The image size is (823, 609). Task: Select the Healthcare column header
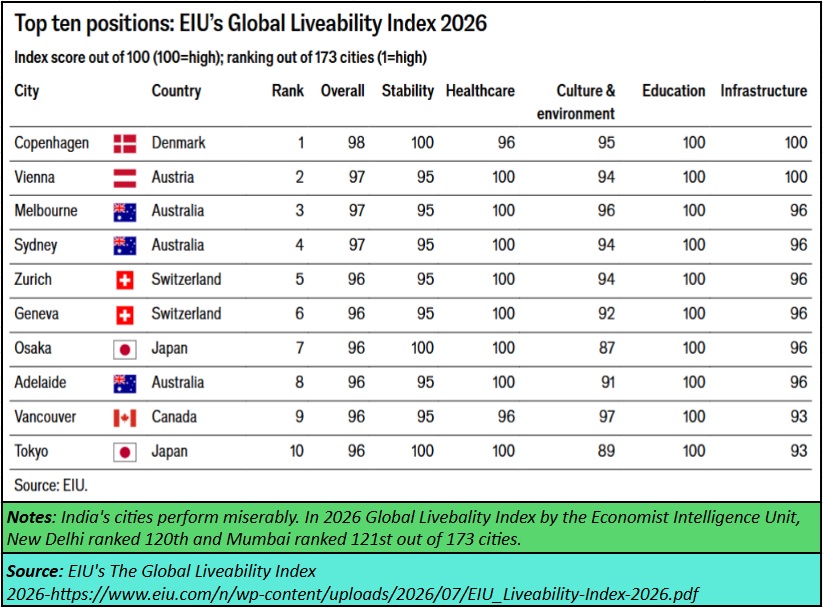click(480, 91)
